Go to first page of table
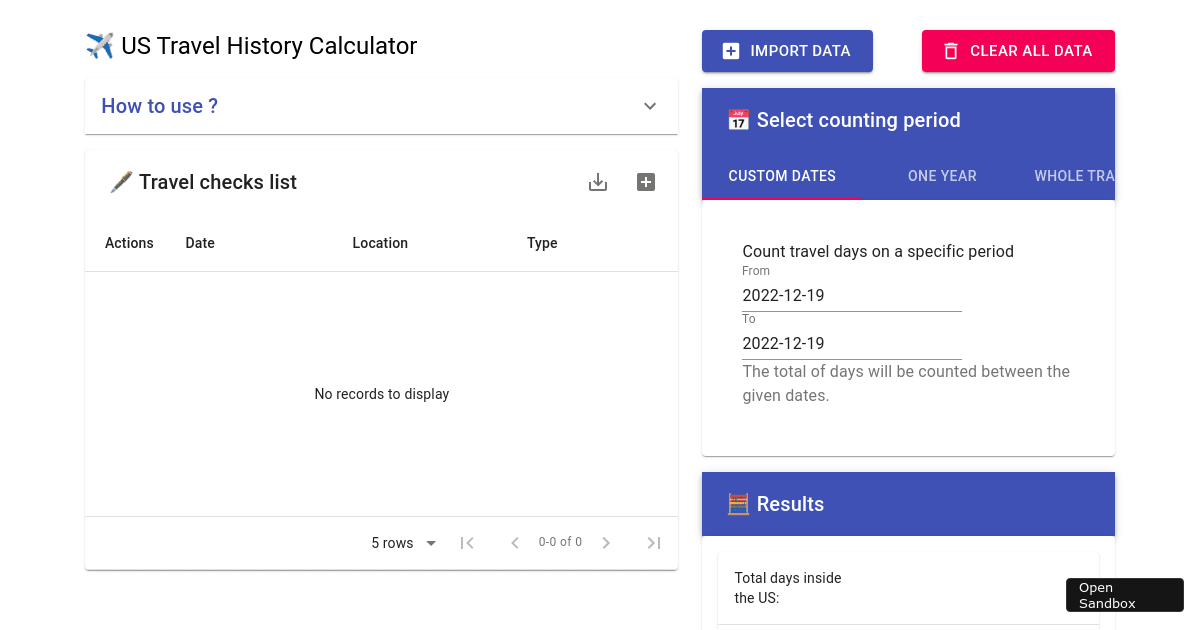 pos(467,543)
